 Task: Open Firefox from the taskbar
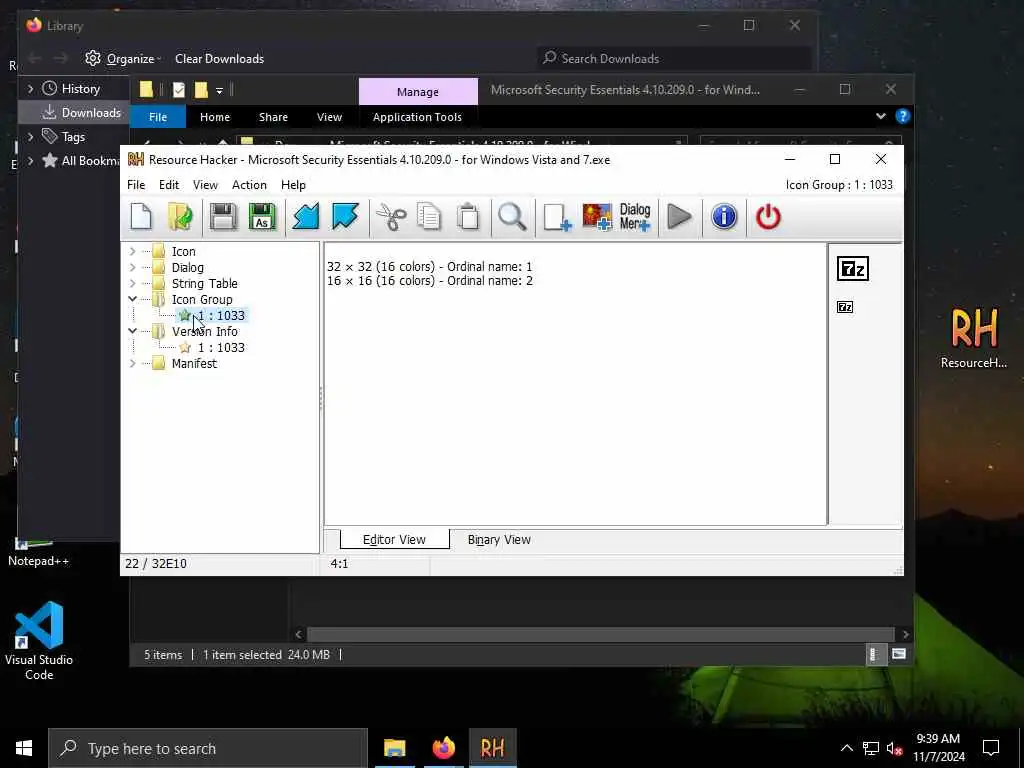pos(443,748)
